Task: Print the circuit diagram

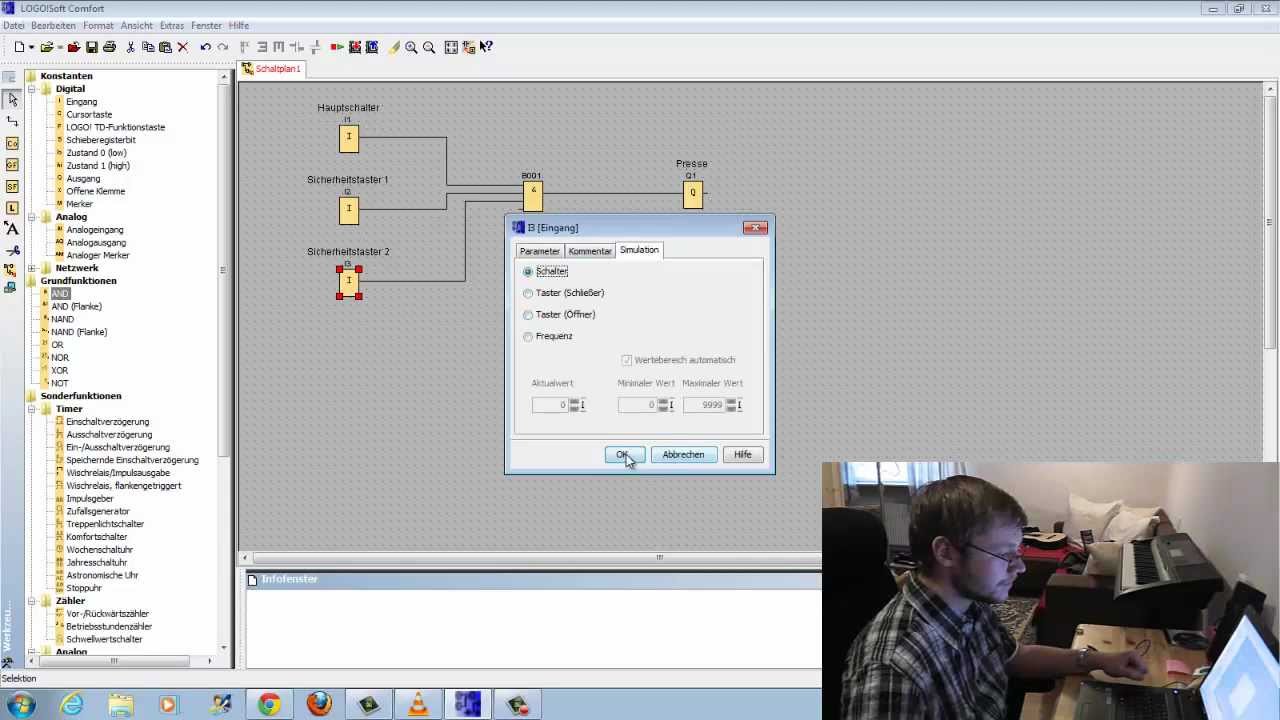Action: pyautogui.click(x=110, y=47)
